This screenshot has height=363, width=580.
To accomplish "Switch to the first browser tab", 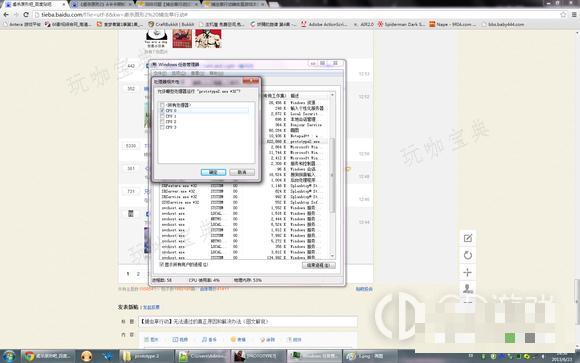I will click(x=35, y=4).
